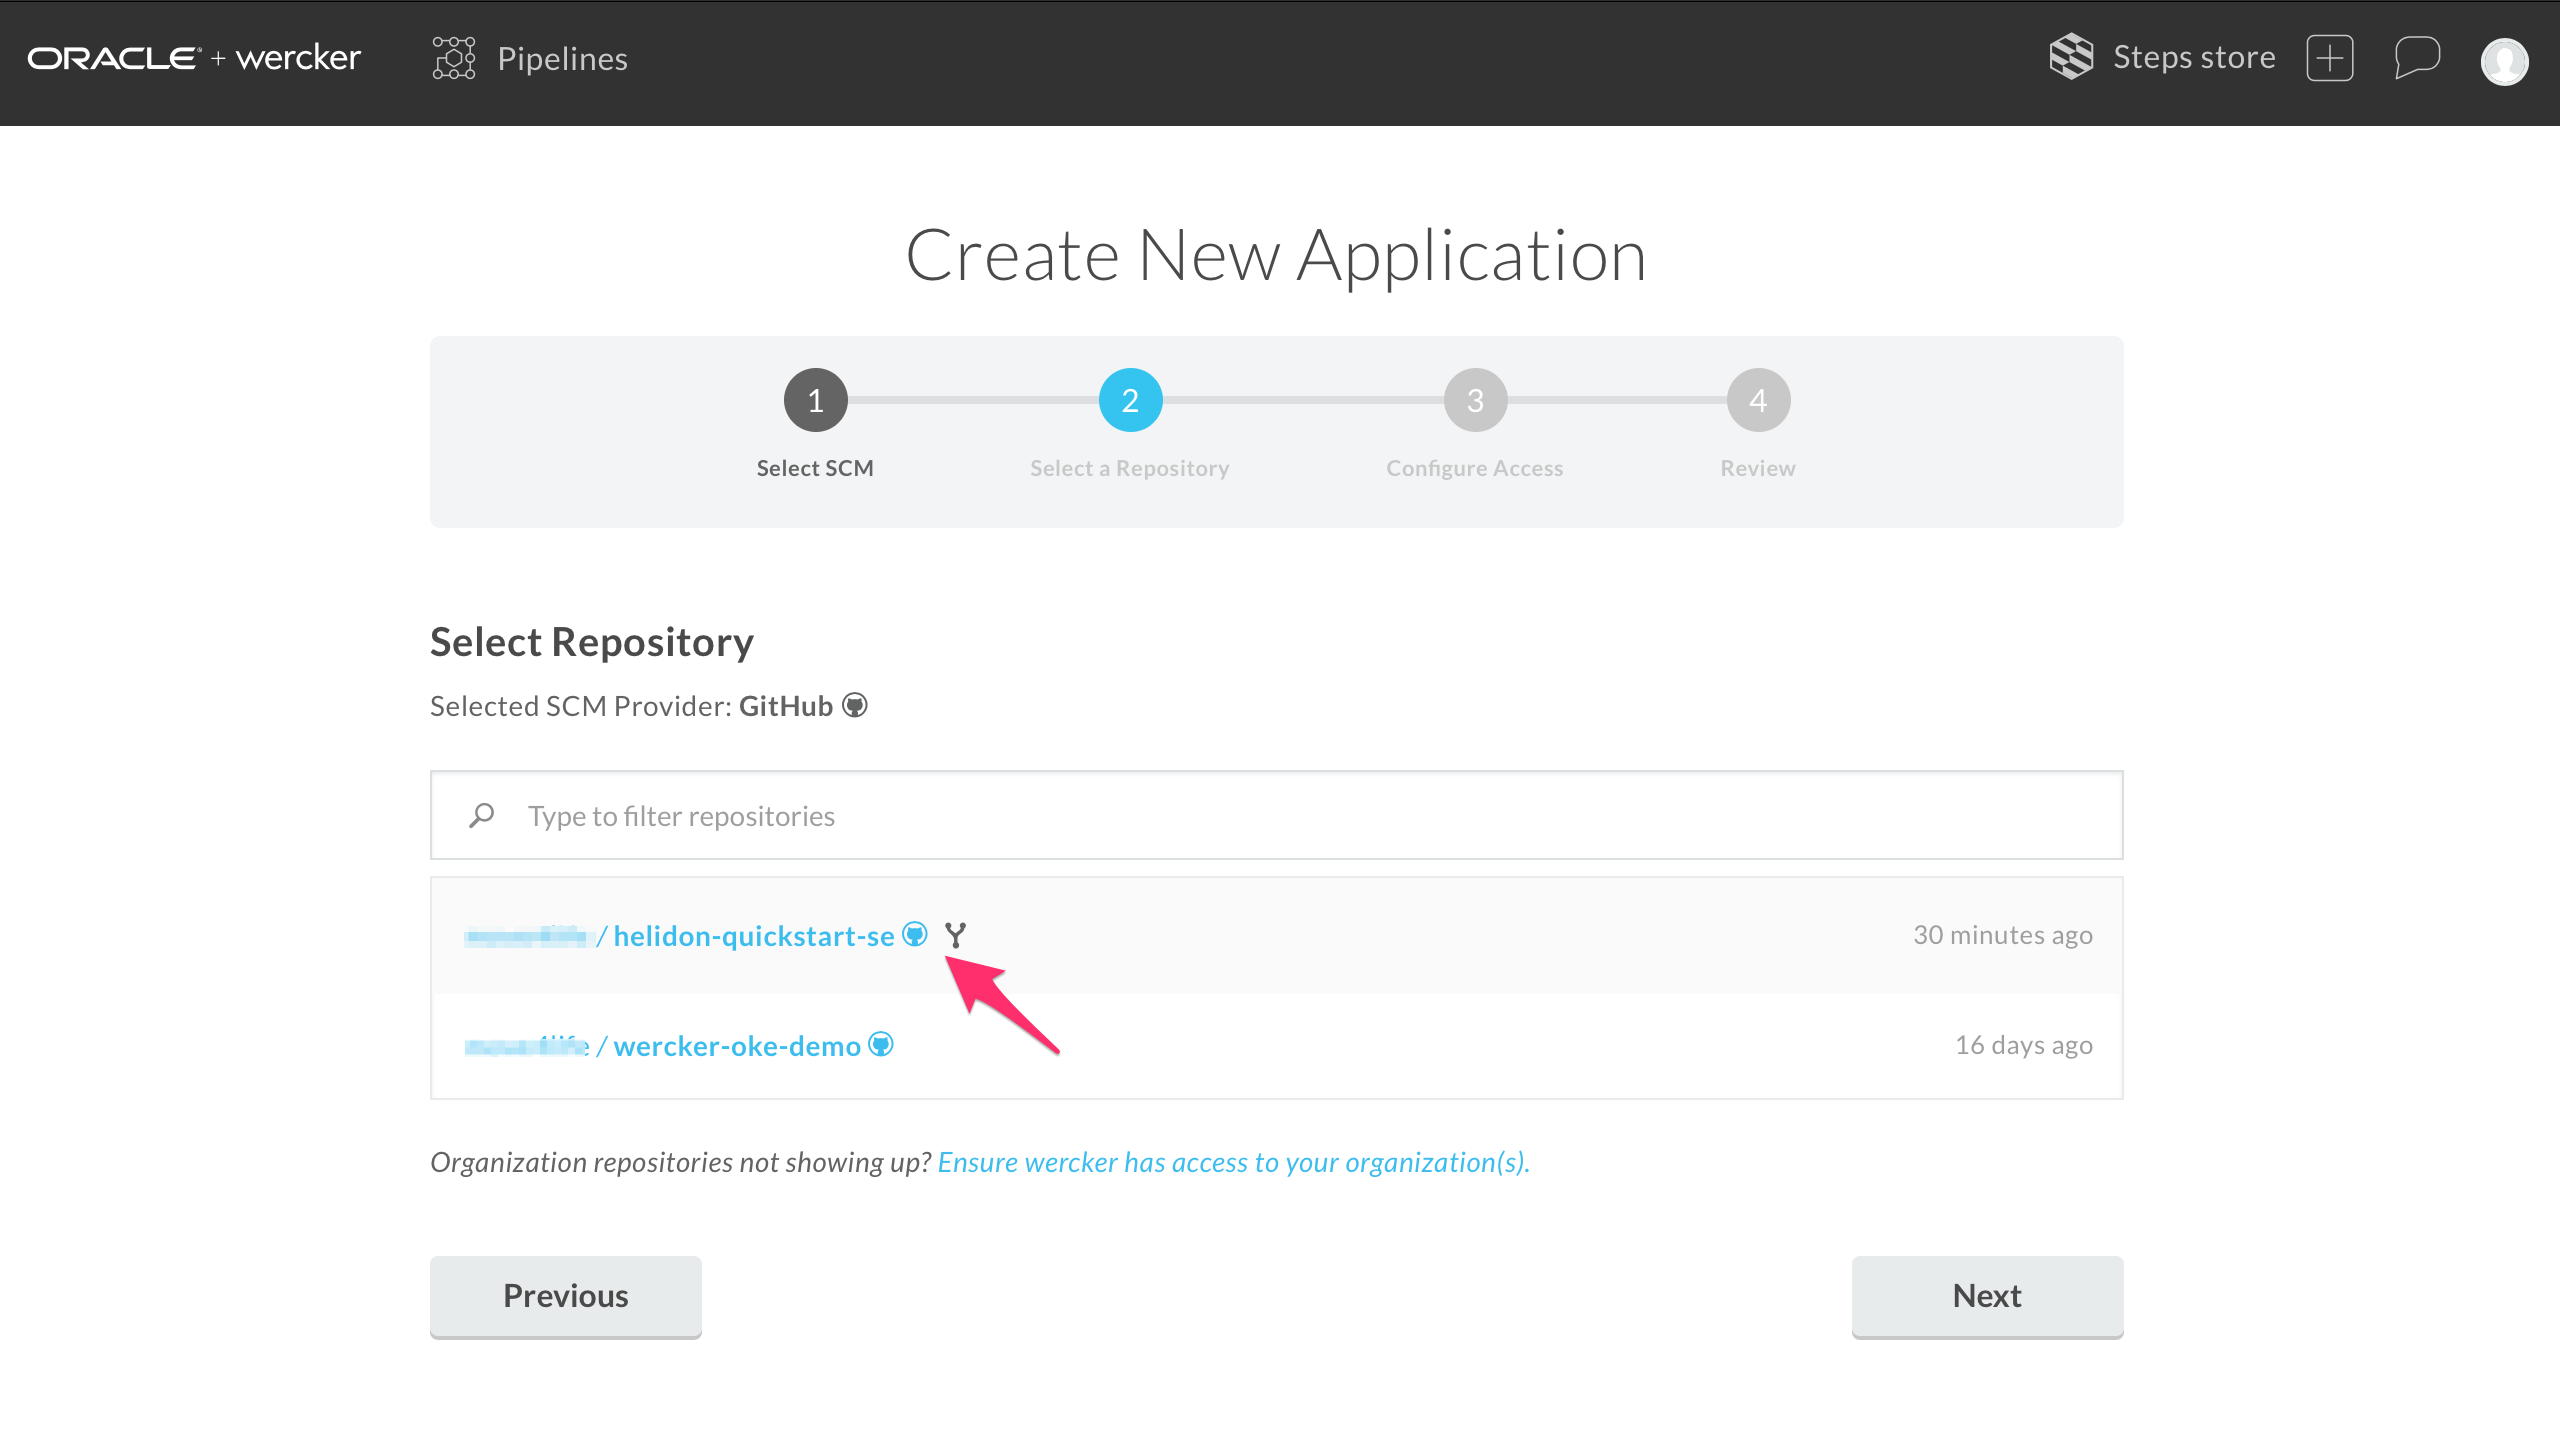Viewport: 2560px width, 1448px height.
Task: Open the Steps store icon
Action: 2071,56
